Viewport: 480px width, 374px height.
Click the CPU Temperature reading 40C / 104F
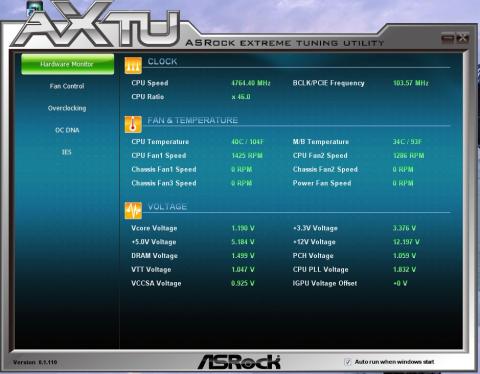247,142
